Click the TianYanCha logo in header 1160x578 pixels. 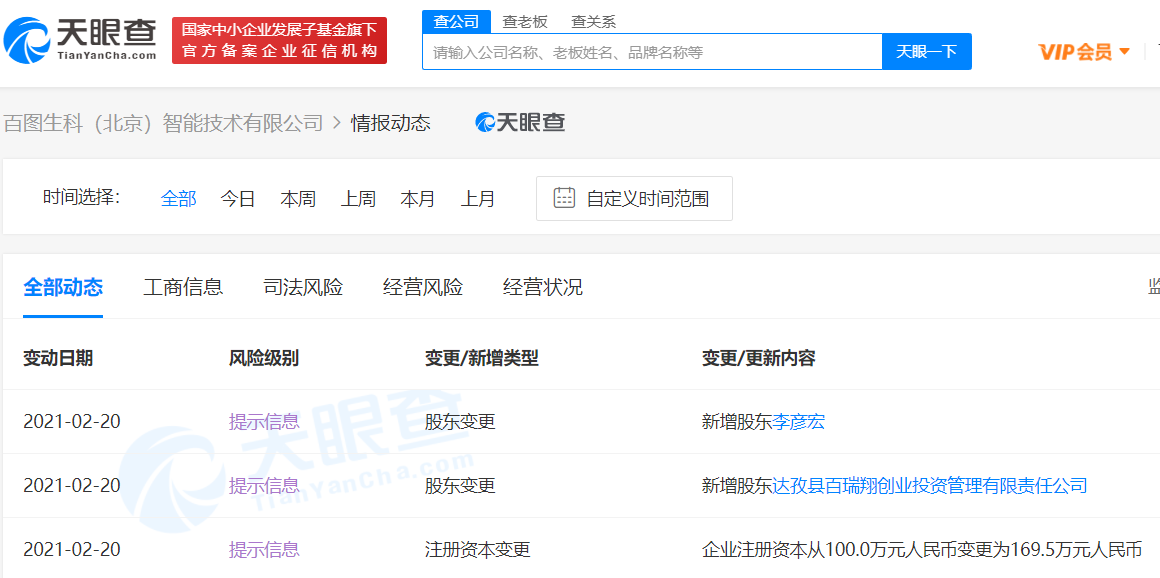[x=80, y=40]
